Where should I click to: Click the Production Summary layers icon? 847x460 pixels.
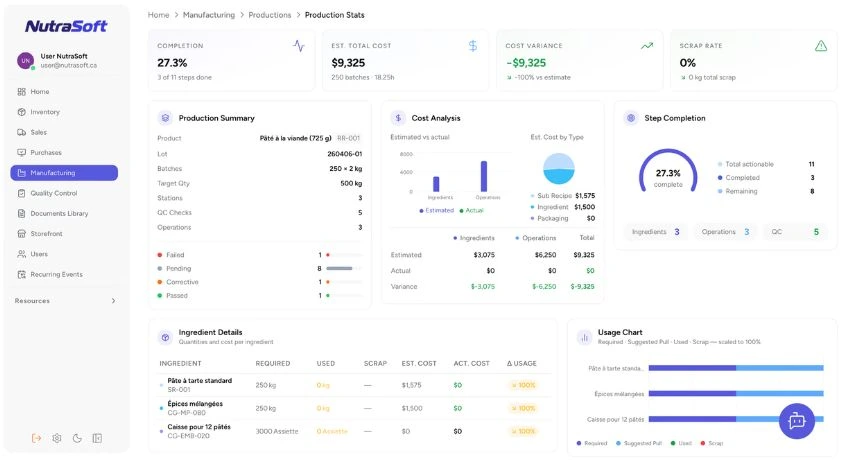pyautogui.click(x=165, y=118)
